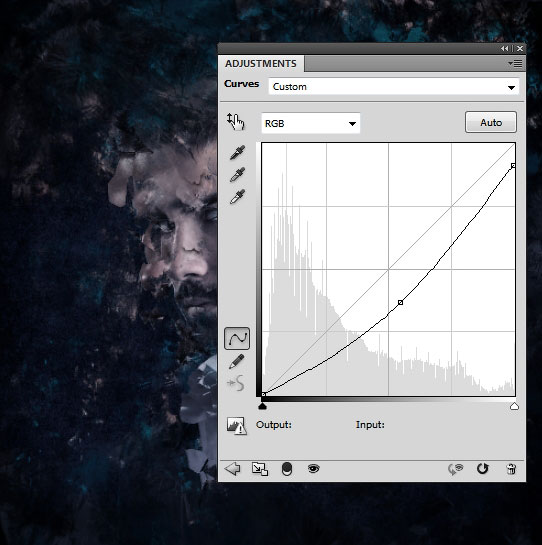This screenshot has width=542, height=545.
Task: Select the bottom-left curve control point
Action: [264, 394]
